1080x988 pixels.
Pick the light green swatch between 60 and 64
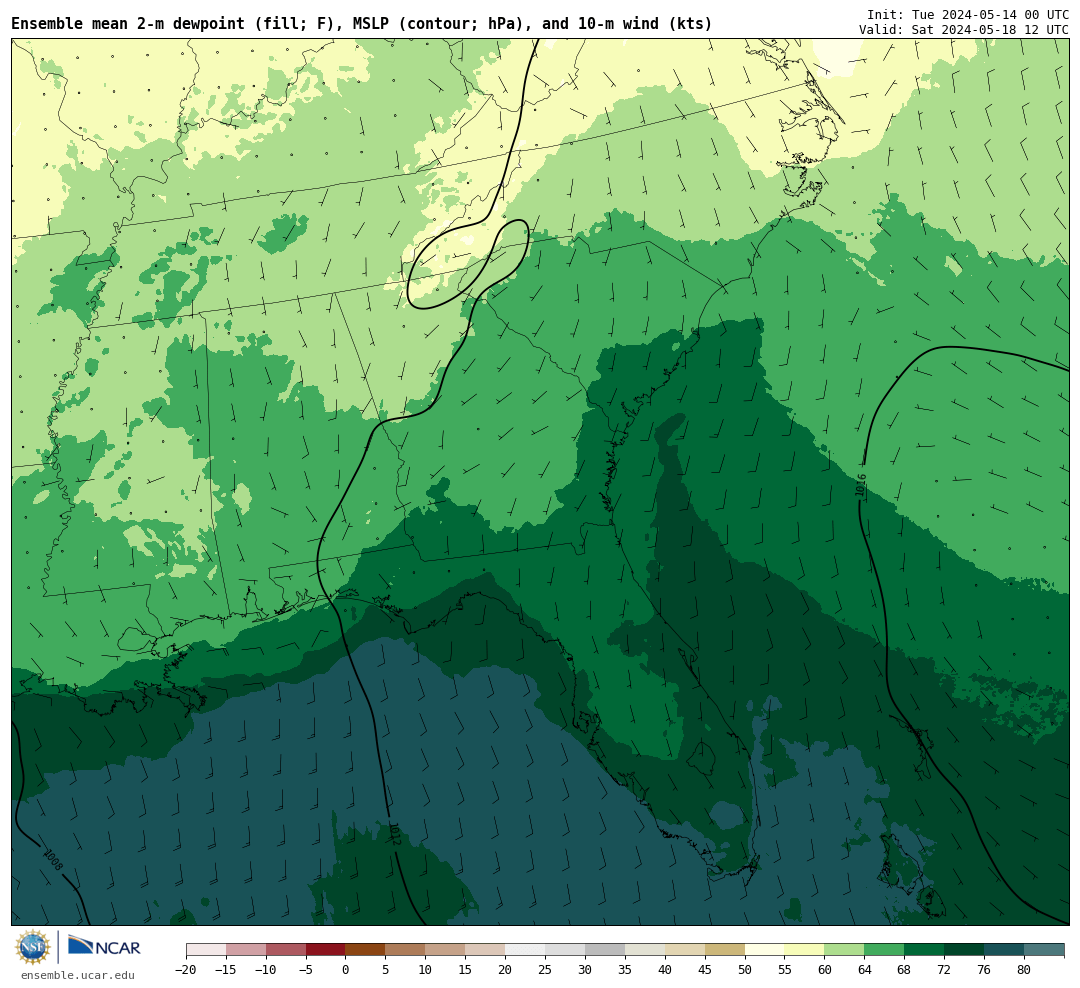coord(845,950)
